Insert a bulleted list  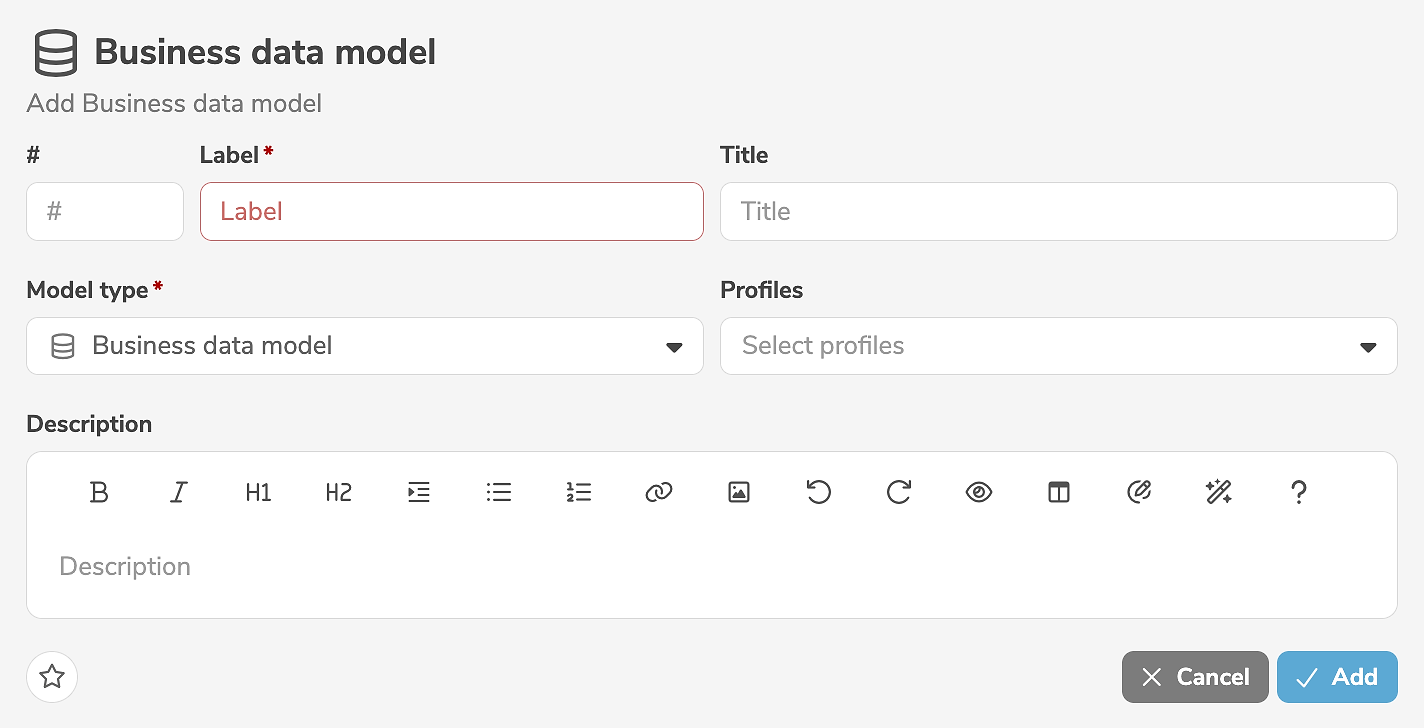tap(499, 492)
